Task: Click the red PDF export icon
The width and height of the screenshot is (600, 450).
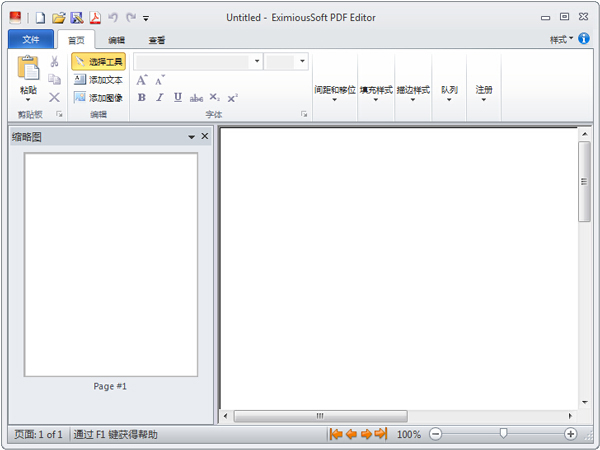Action: click(x=95, y=18)
